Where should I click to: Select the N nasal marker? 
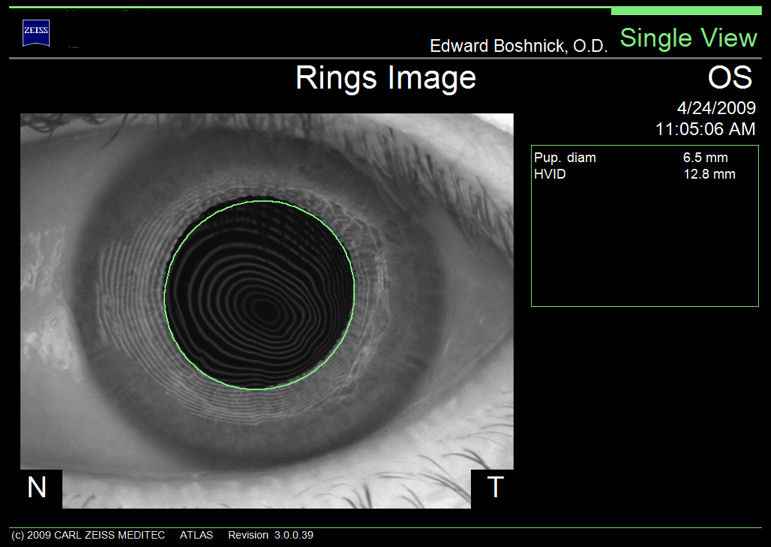coord(37,487)
